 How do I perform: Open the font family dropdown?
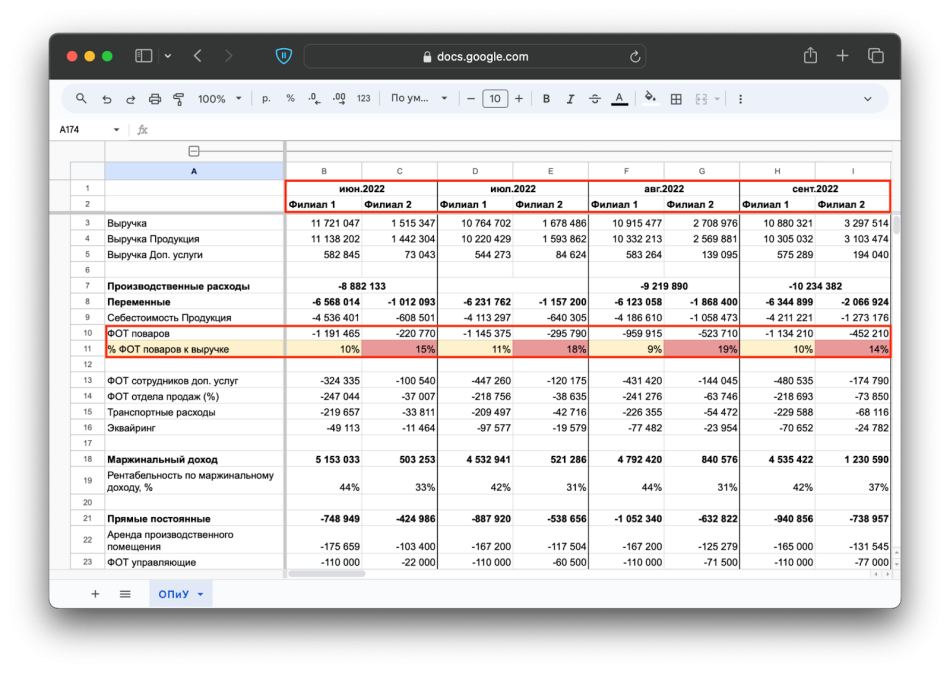pos(416,99)
